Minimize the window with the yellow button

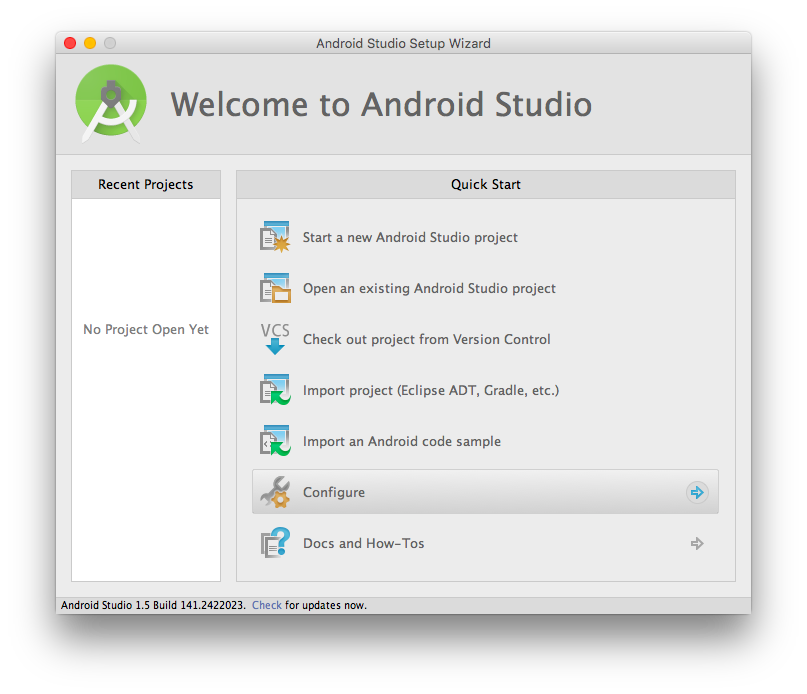[x=90, y=43]
